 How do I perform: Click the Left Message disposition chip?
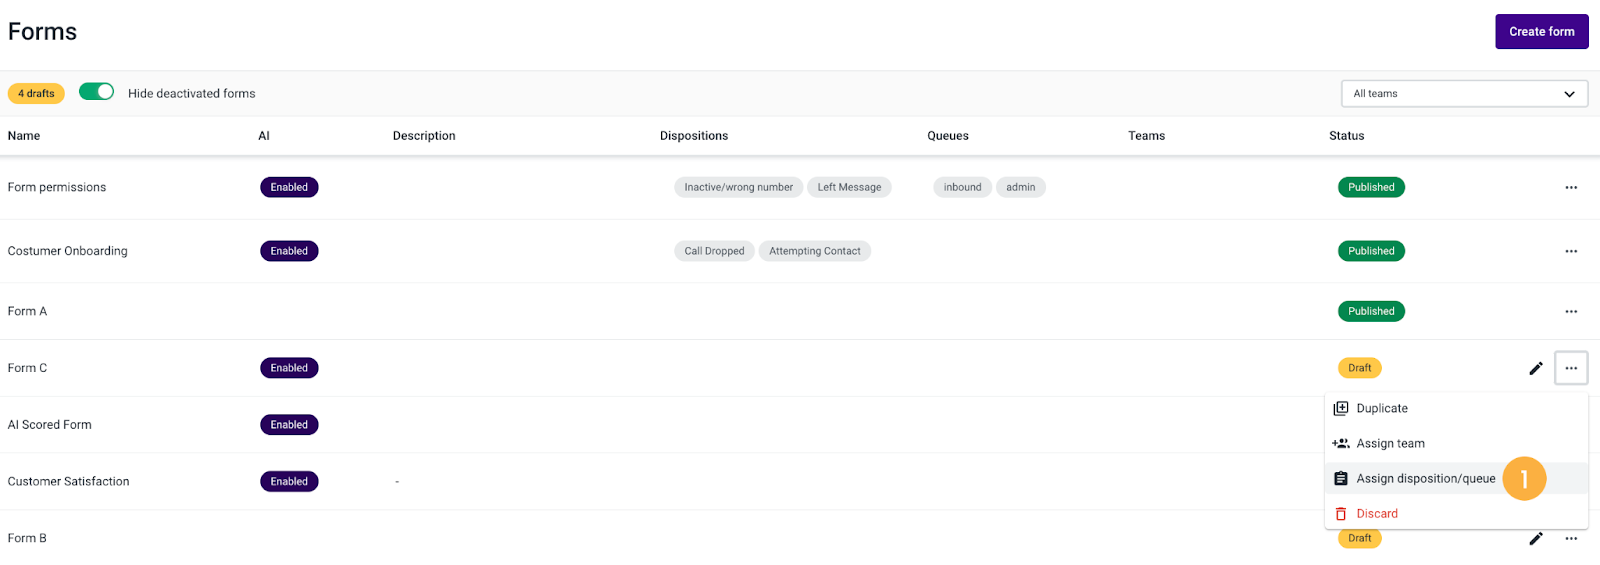pyautogui.click(x=849, y=187)
